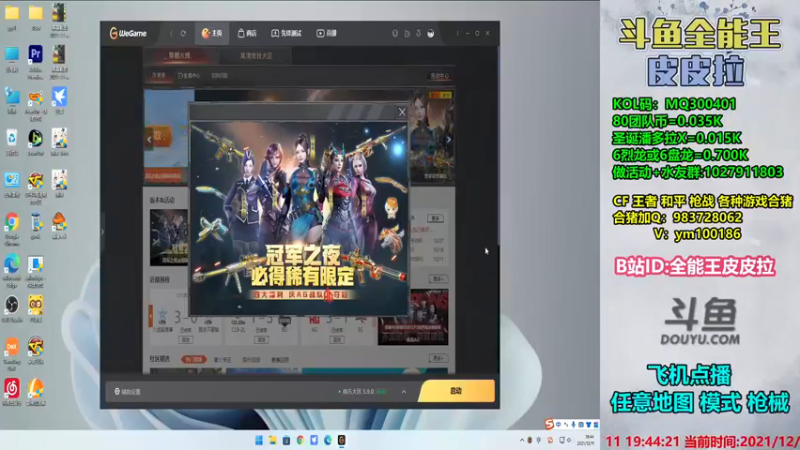The image size is (800, 450).
Task: Open the 版本活动 thumbnail image
Action: [x=169, y=237]
